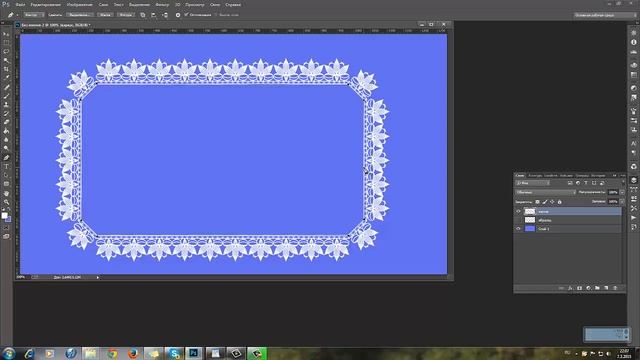Open the Справка menu
Image resolution: width=640 pixels, height=360 pixels.
[x=233, y=4]
